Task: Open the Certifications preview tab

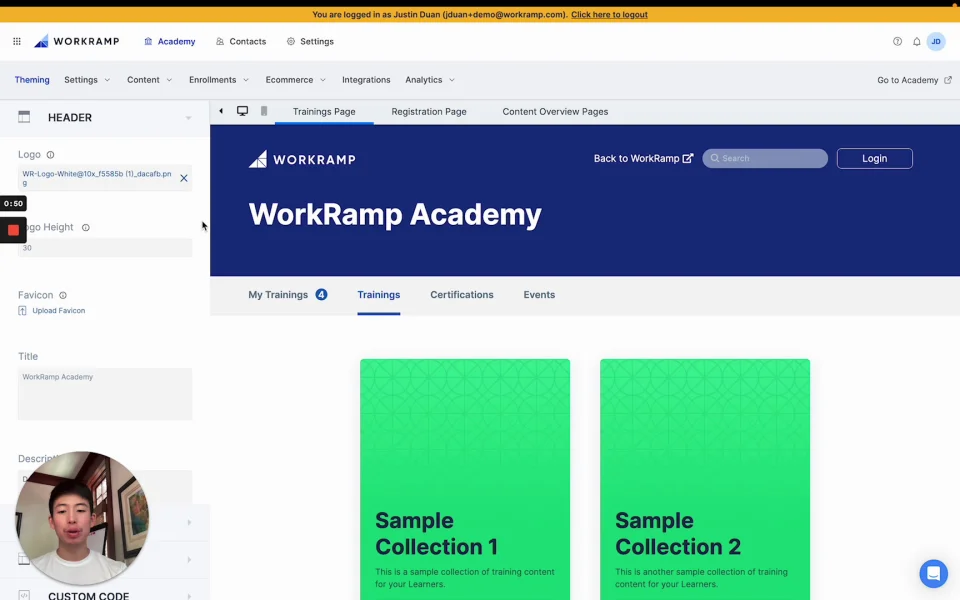Action: (462, 294)
